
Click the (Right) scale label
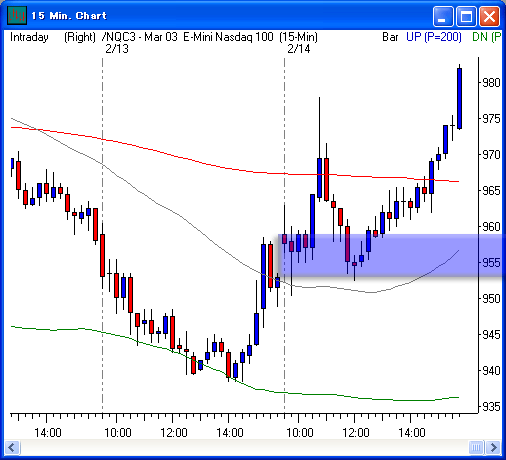[80, 37]
